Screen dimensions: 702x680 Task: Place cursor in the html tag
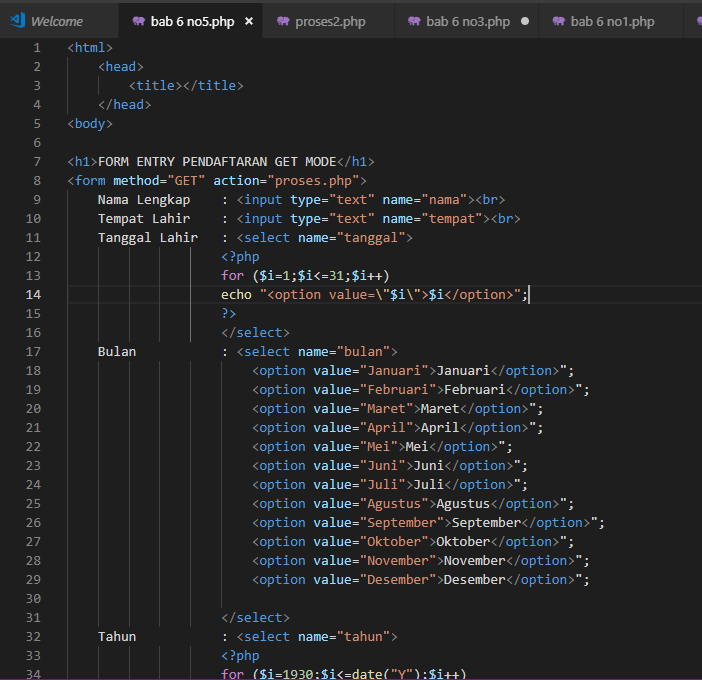click(x=90, y=47)
